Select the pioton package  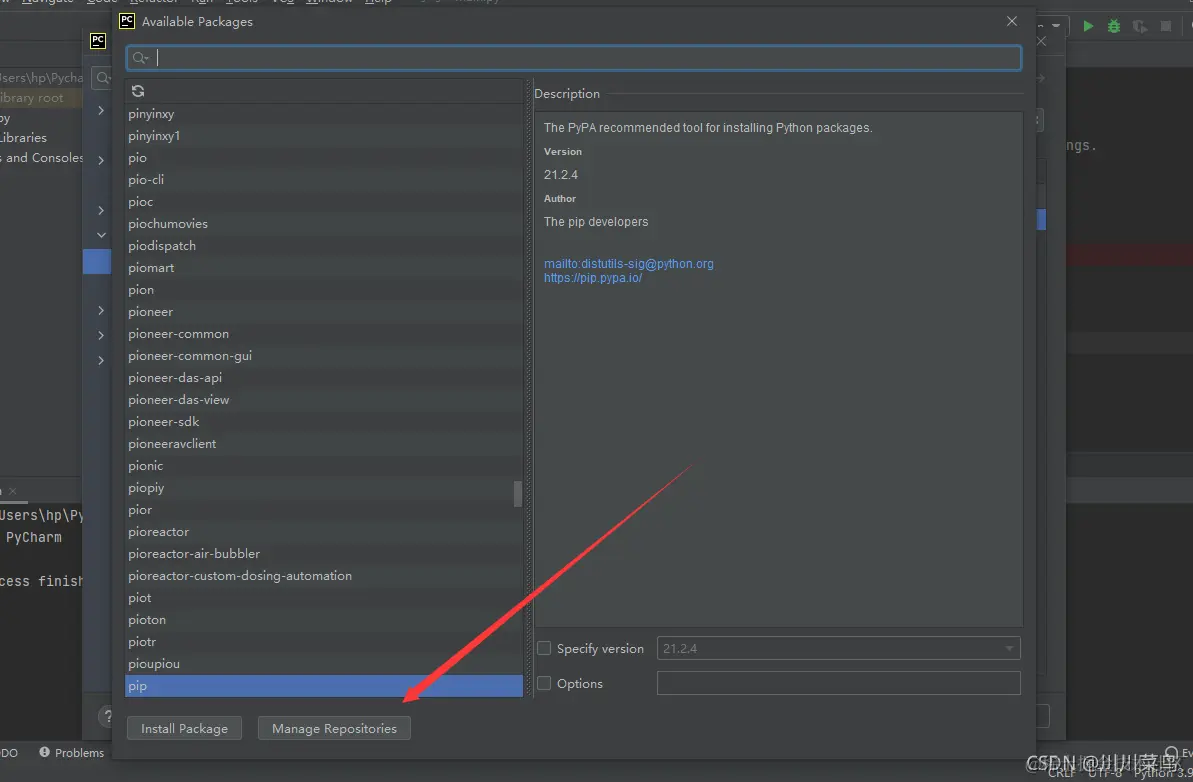tap(324, 621)
